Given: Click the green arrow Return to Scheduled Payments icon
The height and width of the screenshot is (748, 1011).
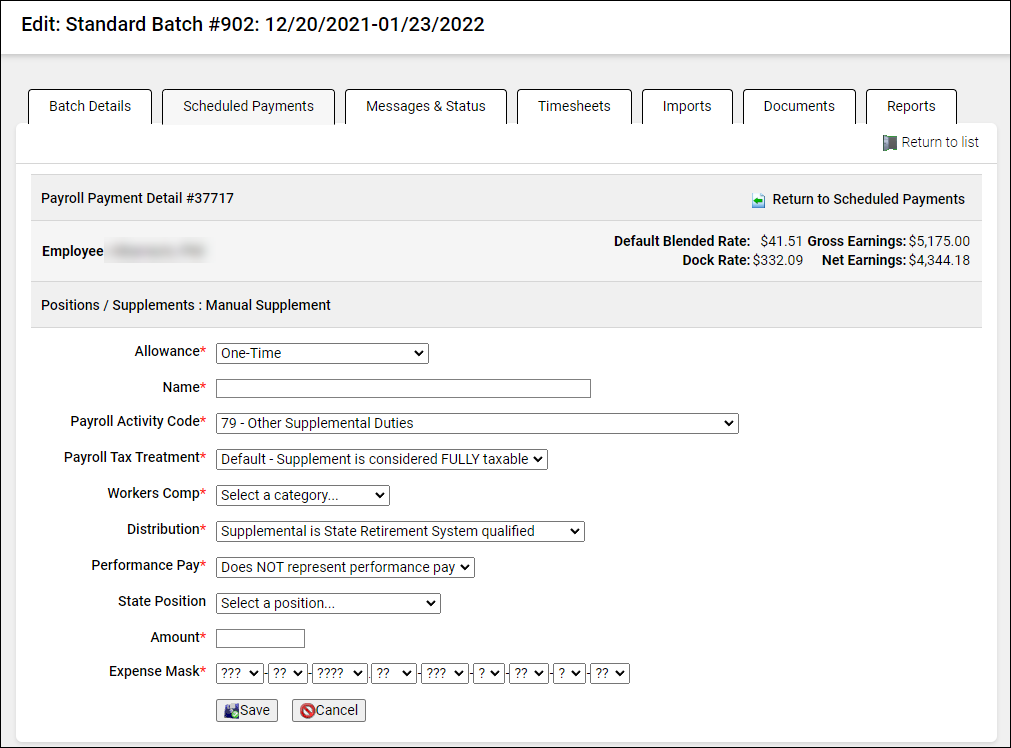Looking at the screenshot, I should pyautogui.click(x=759, y=200).
